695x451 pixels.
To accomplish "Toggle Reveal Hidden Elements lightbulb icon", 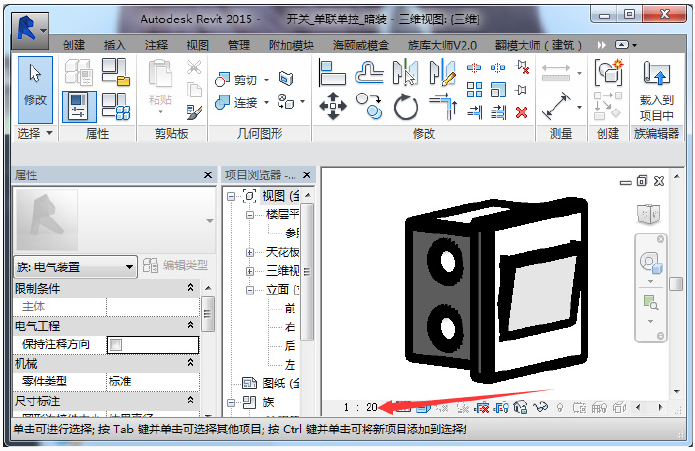I will coord(560,407).
